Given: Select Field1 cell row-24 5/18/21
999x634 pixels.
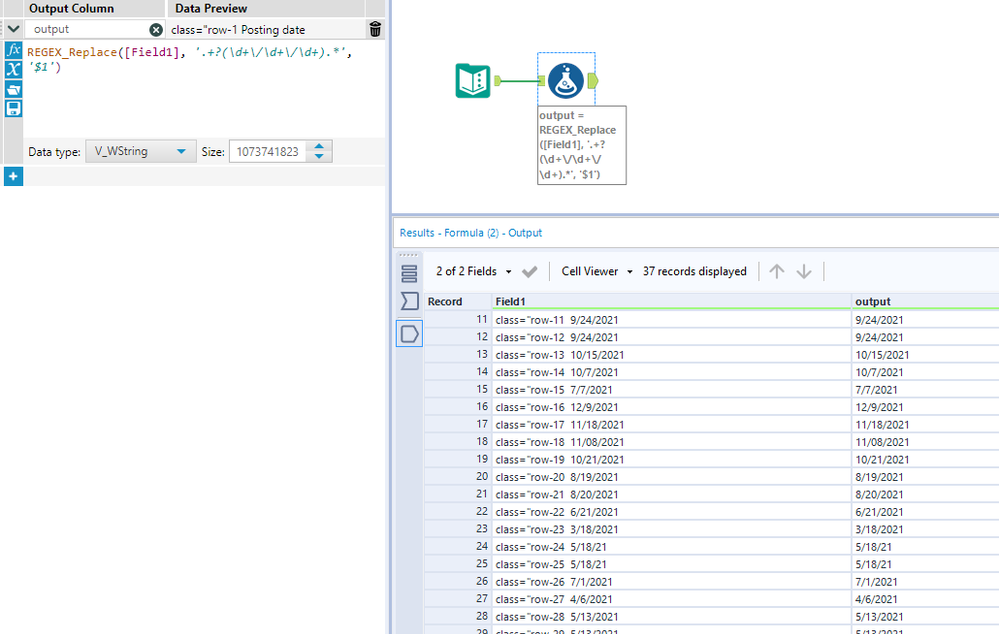Looking at the screenshot, I should (x=672, y=547).
